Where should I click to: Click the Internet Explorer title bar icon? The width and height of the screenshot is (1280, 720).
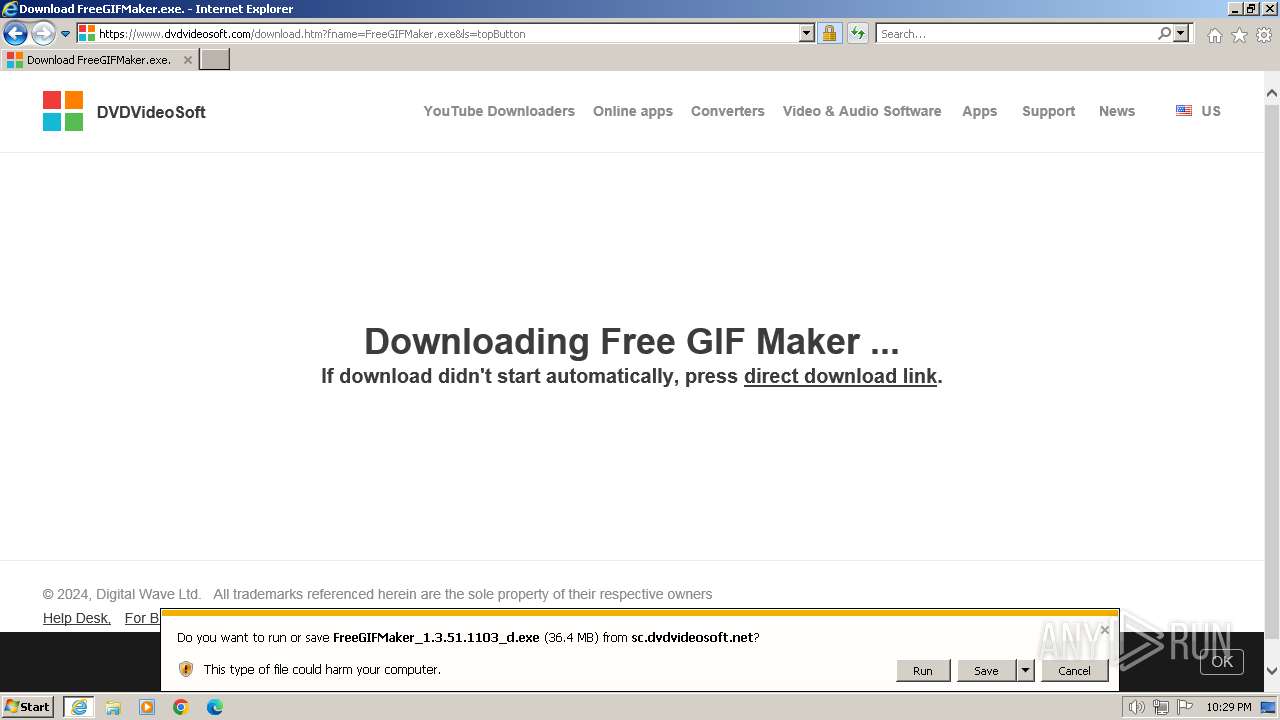10,9
